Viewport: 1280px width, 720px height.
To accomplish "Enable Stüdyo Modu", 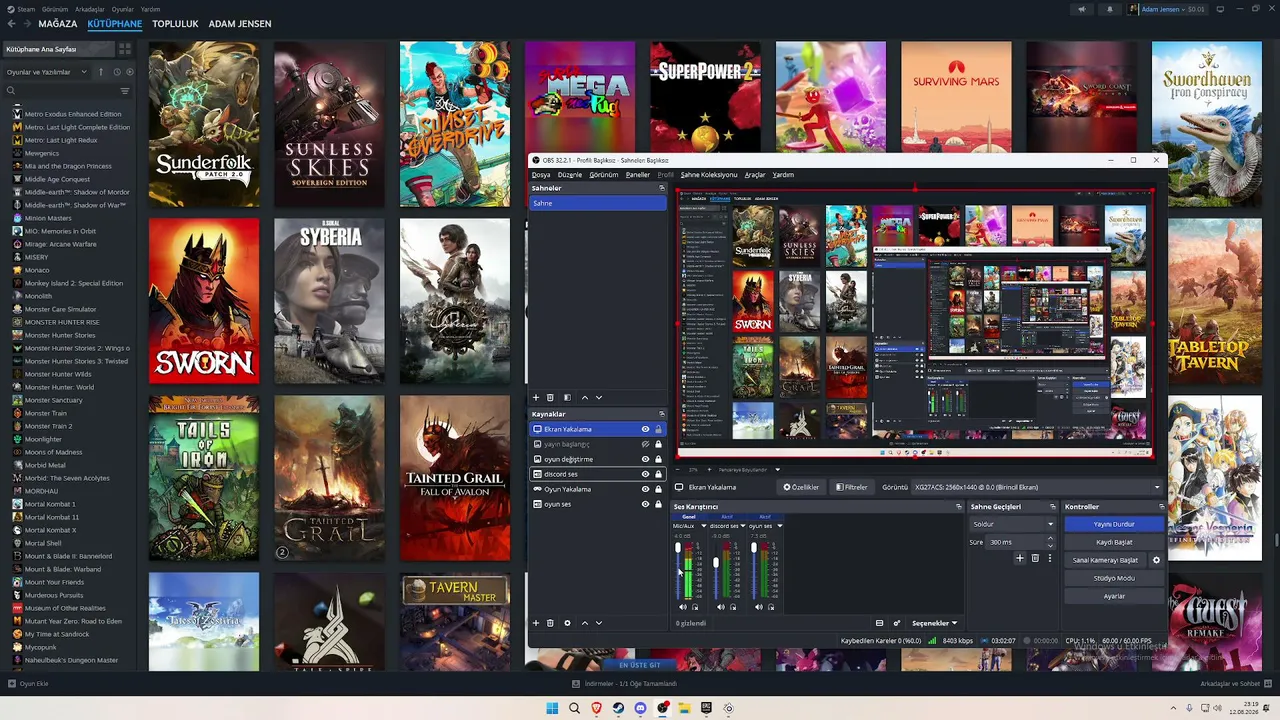I will 1114,578.
